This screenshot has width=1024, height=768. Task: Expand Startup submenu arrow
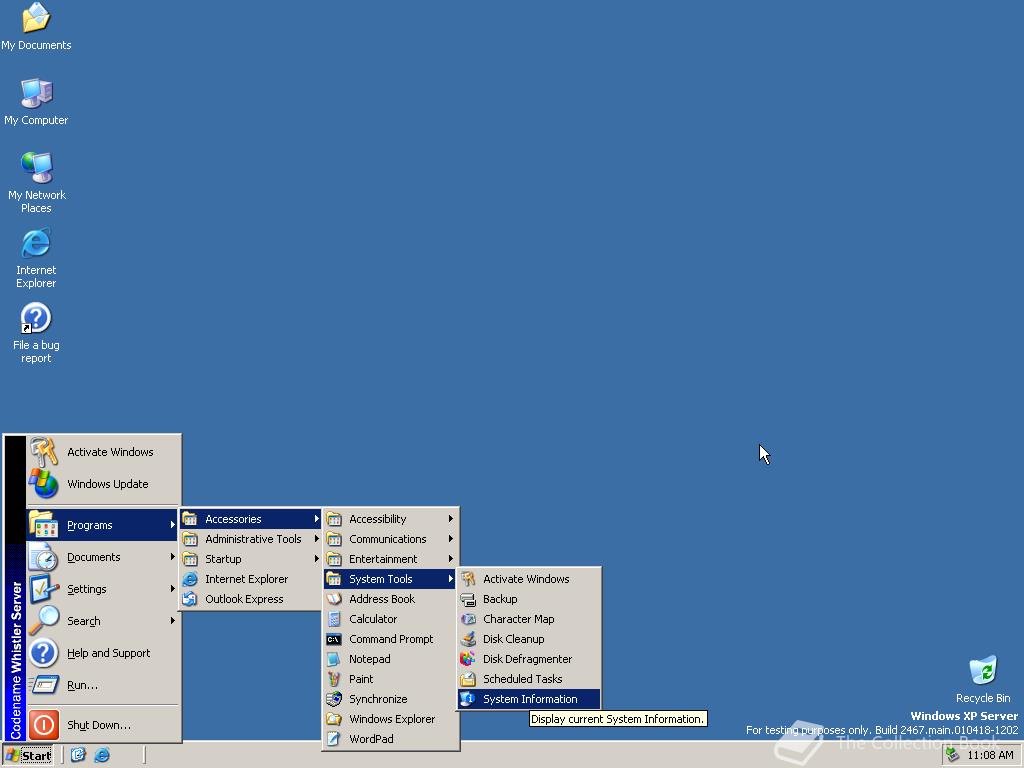(317, 559)
